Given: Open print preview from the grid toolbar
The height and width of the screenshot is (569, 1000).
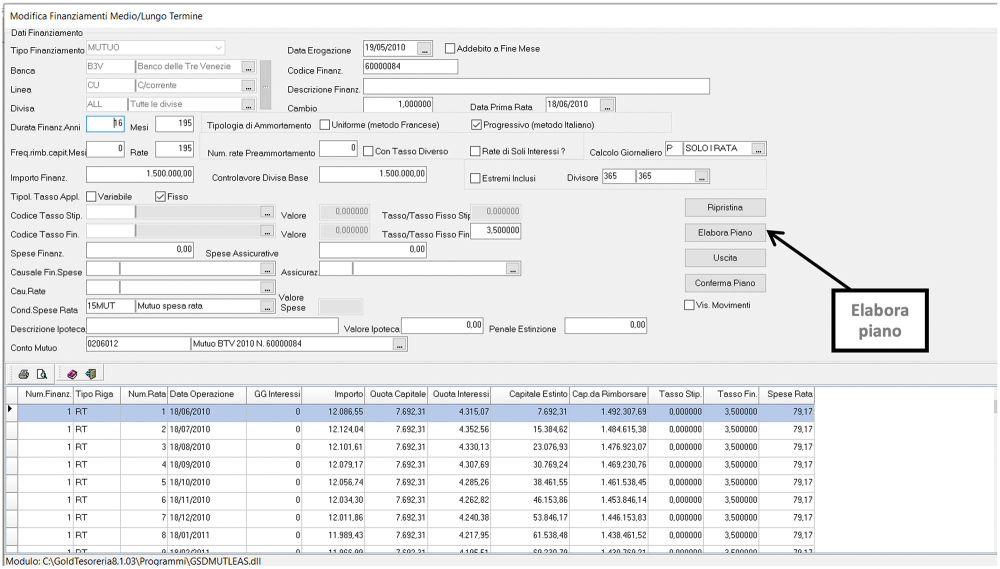Looking at the screenshot, I should (x=41, y=374).
